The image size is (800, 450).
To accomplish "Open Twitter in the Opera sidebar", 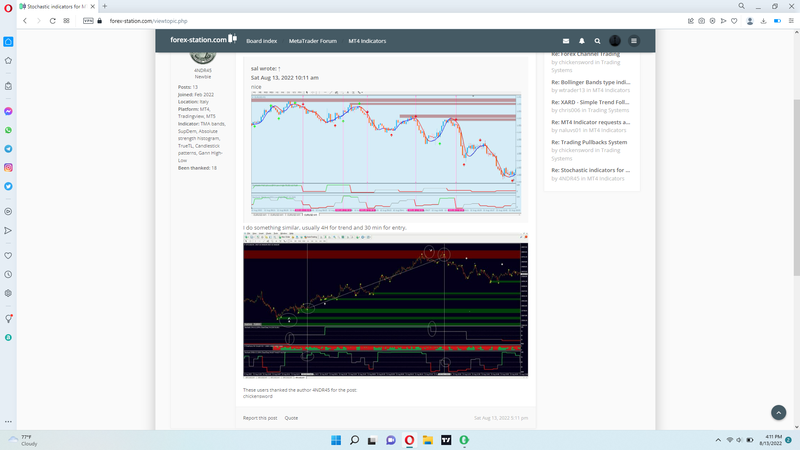I will click(x=8, y=186).
